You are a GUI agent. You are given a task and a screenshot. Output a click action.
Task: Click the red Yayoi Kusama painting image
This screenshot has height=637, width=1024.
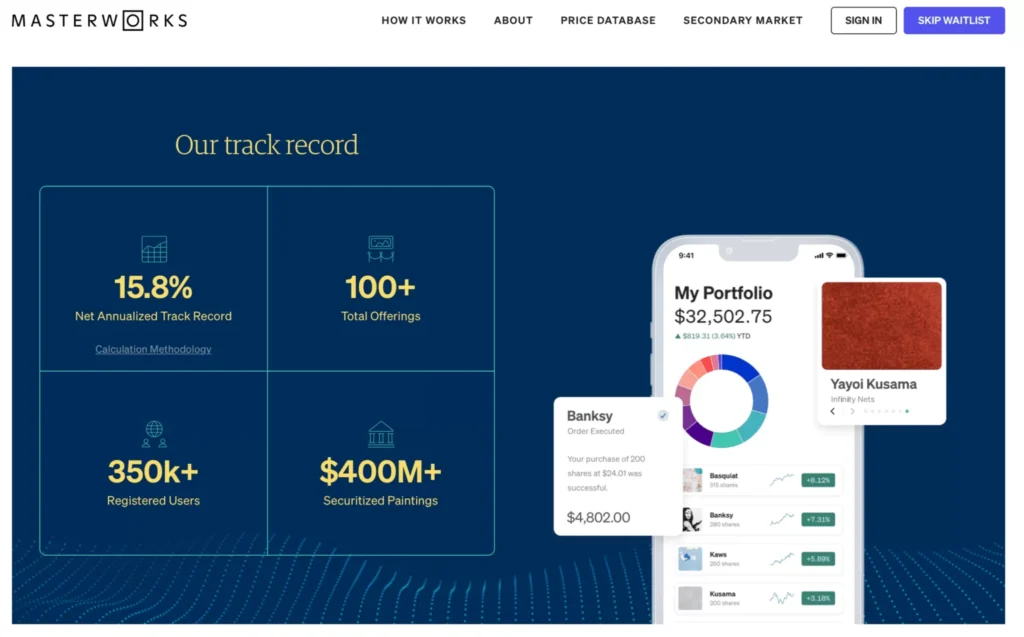(882, 326)
